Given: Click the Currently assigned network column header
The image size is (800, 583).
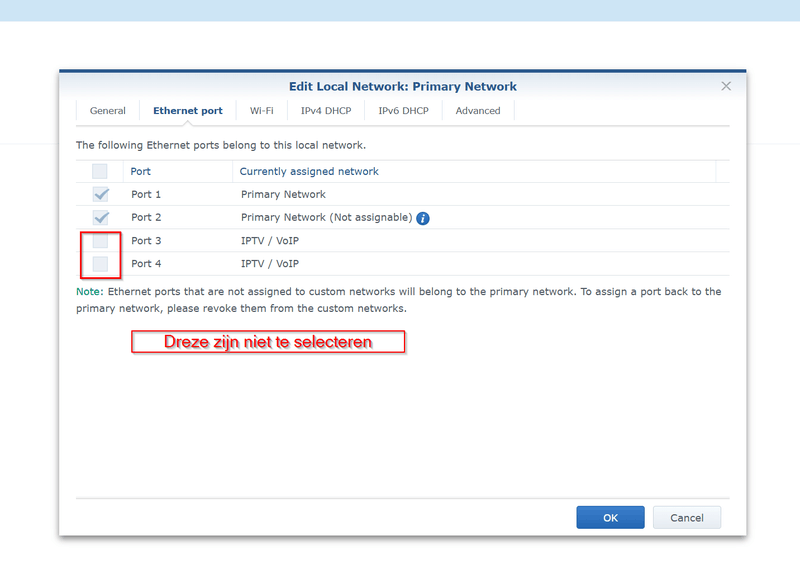Looking at the screenshot, I should coord(474,171).
